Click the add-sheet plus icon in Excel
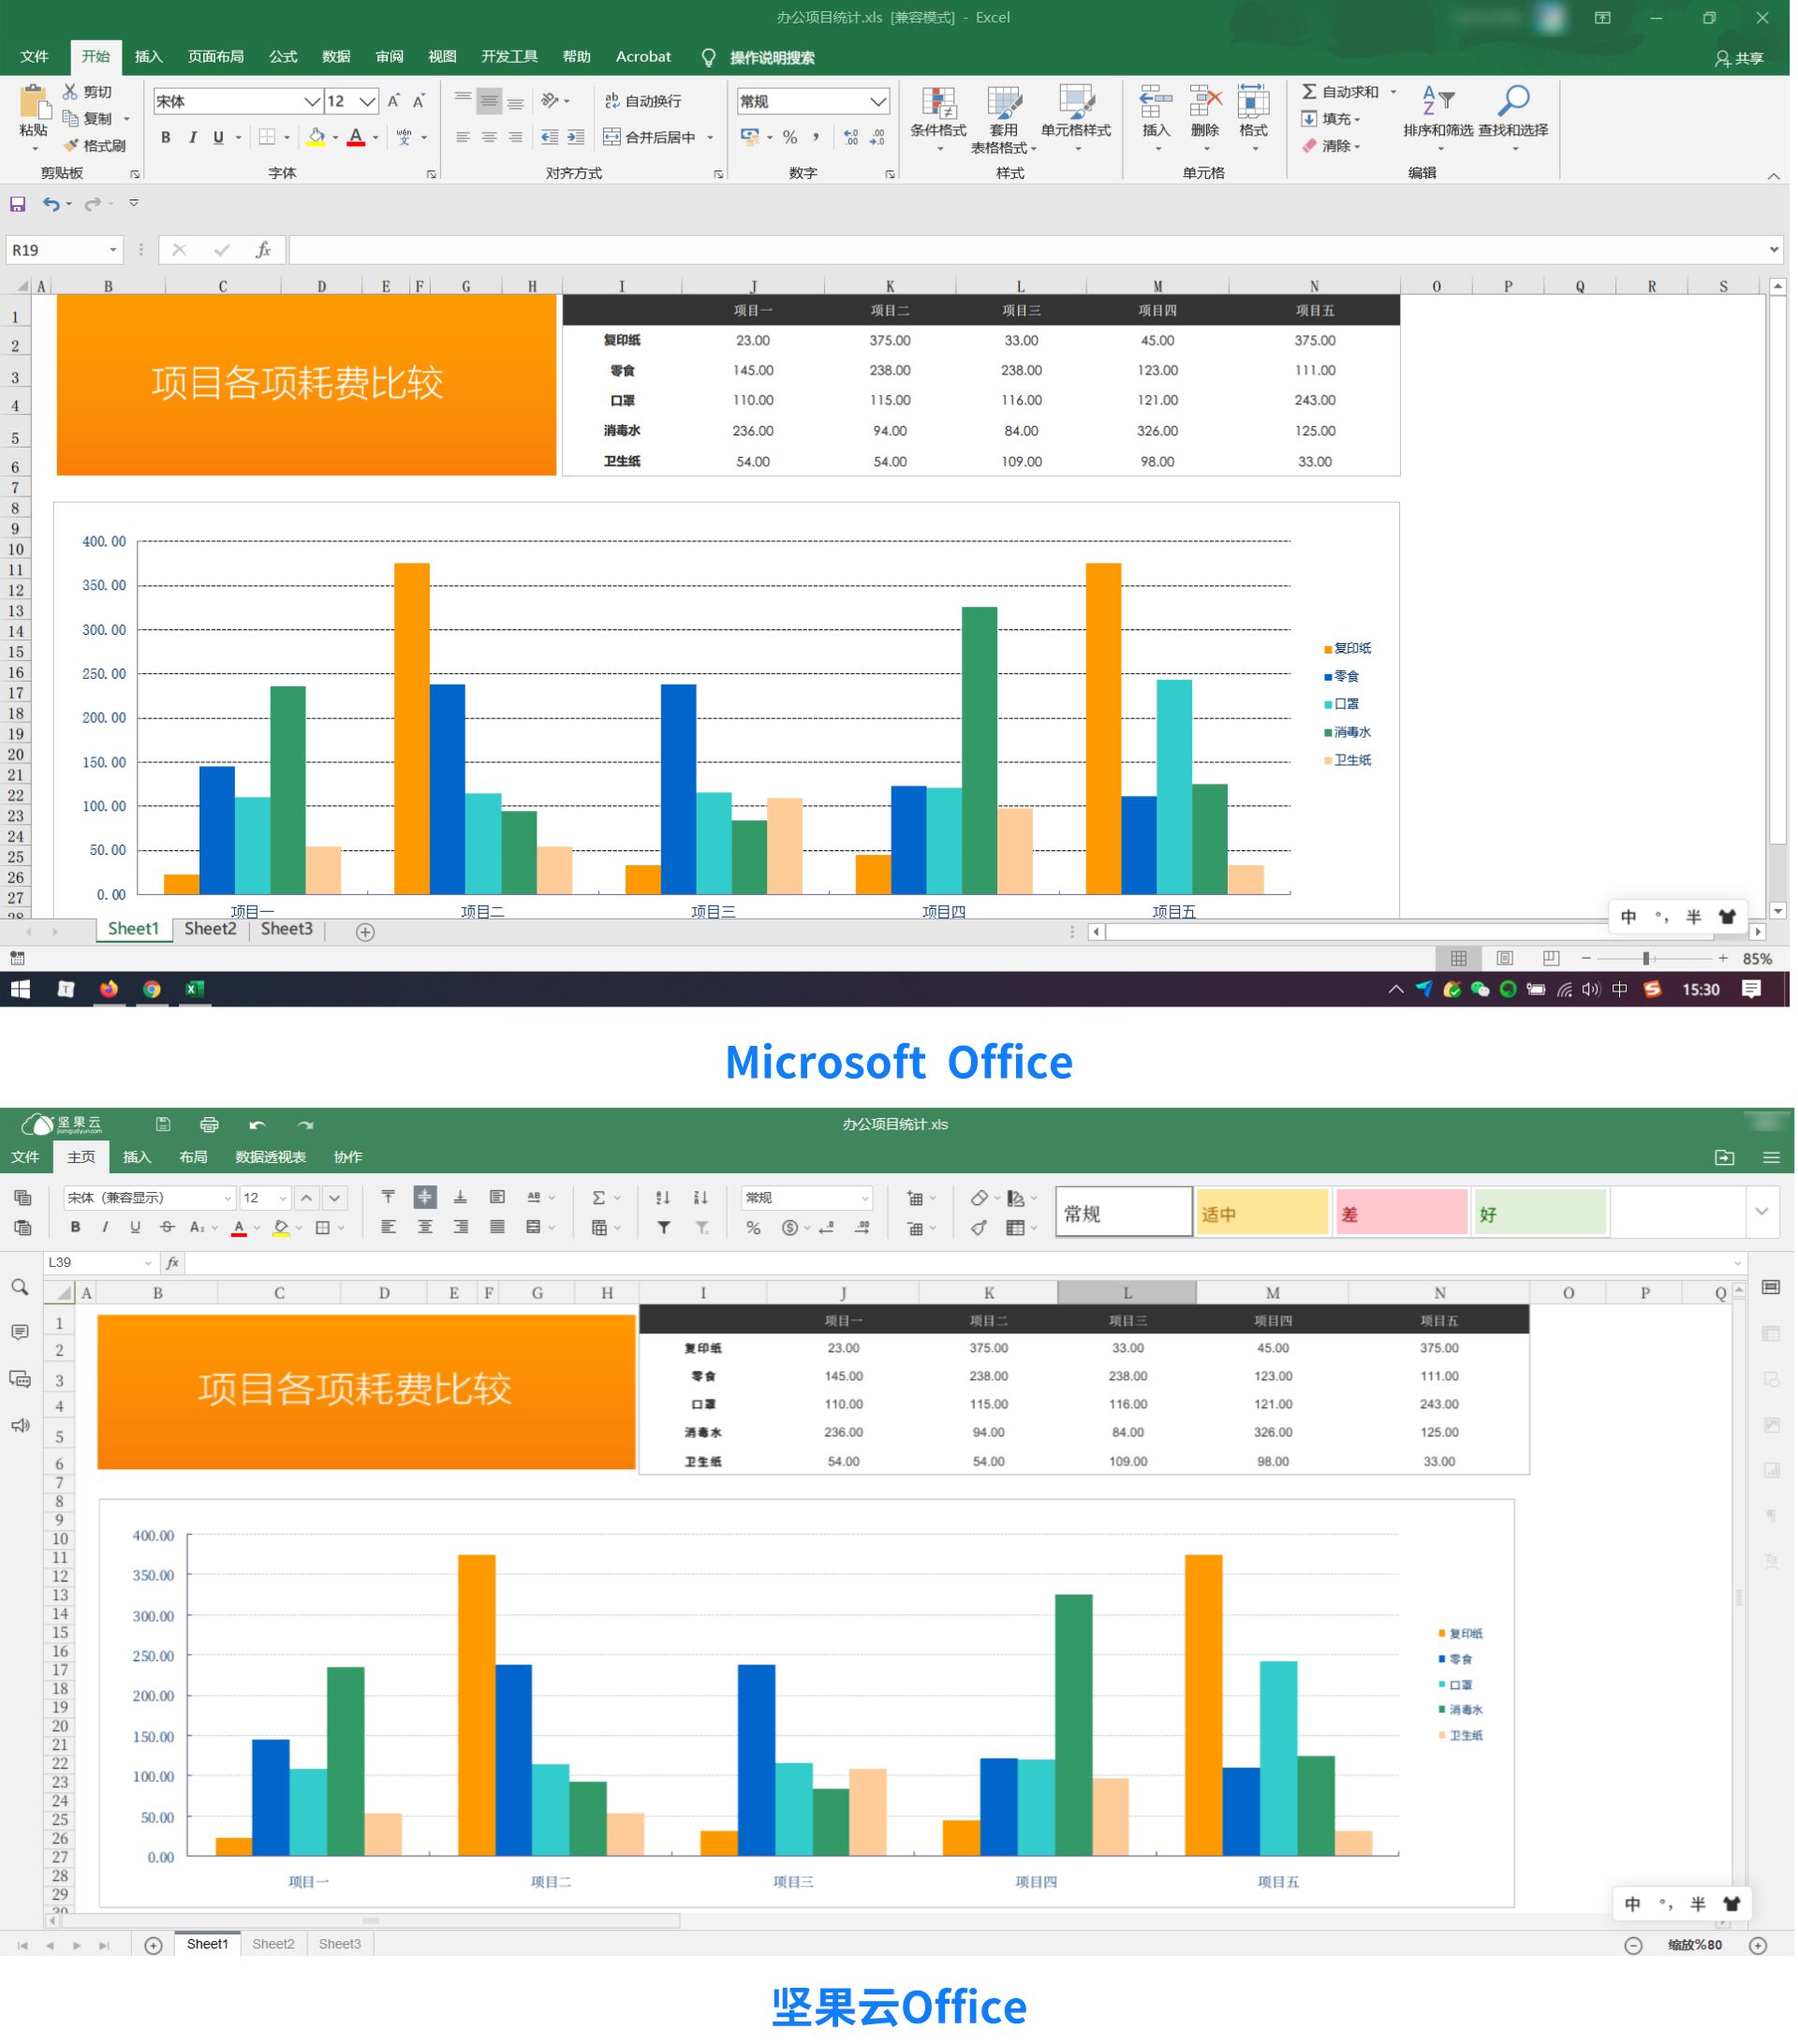The width and height of the screenshot is (1798, 2044). pos(365,932)
